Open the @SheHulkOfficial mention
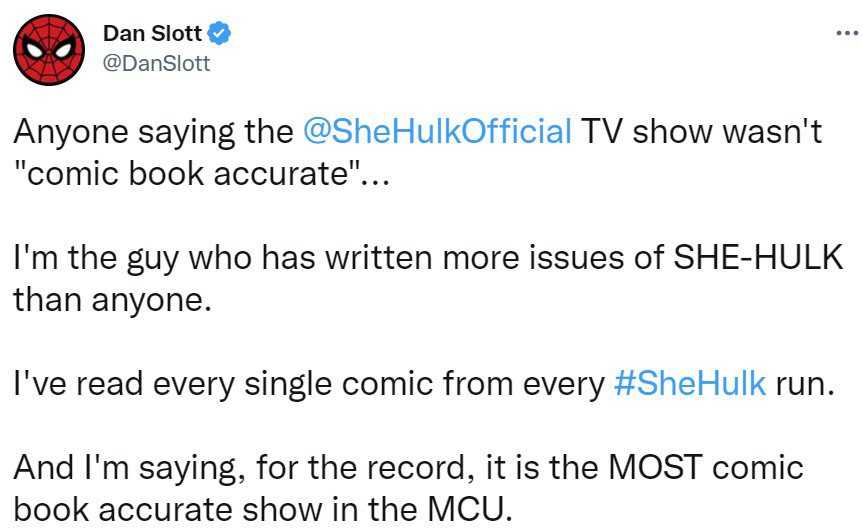Screen dimensions: 862x528 coord(437,132)
